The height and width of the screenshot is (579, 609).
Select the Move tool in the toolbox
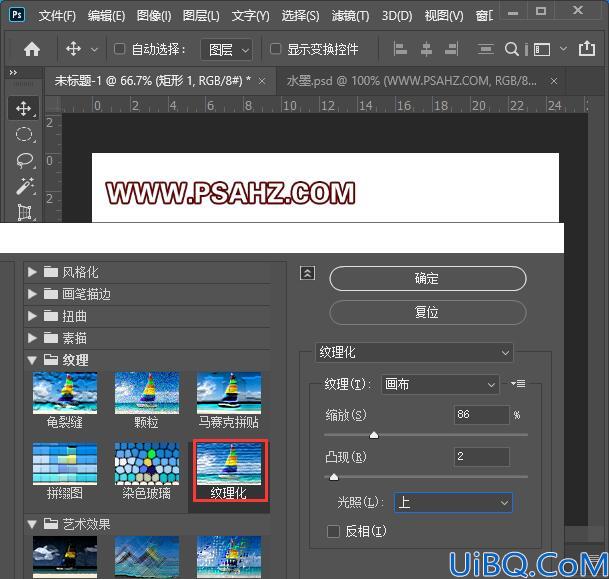pos(24,108)
